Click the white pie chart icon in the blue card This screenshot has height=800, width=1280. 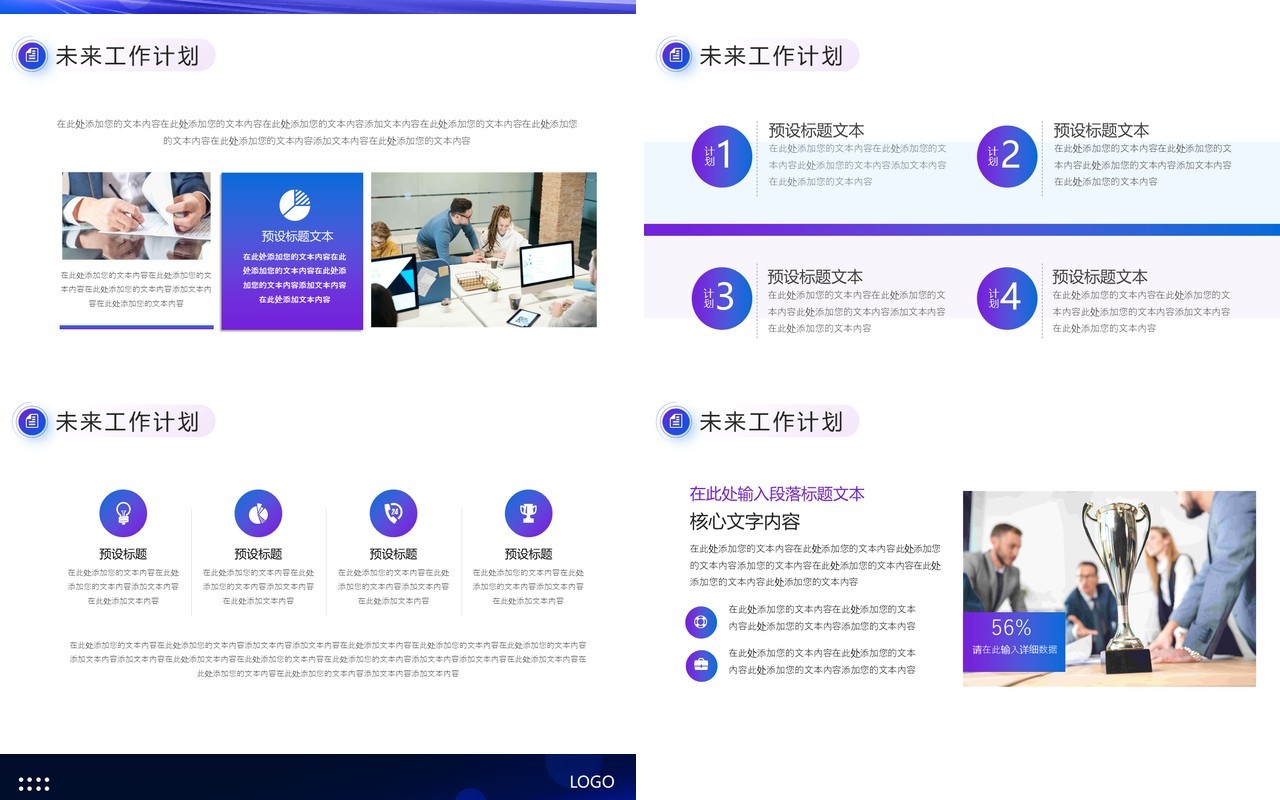coord(294,204)
